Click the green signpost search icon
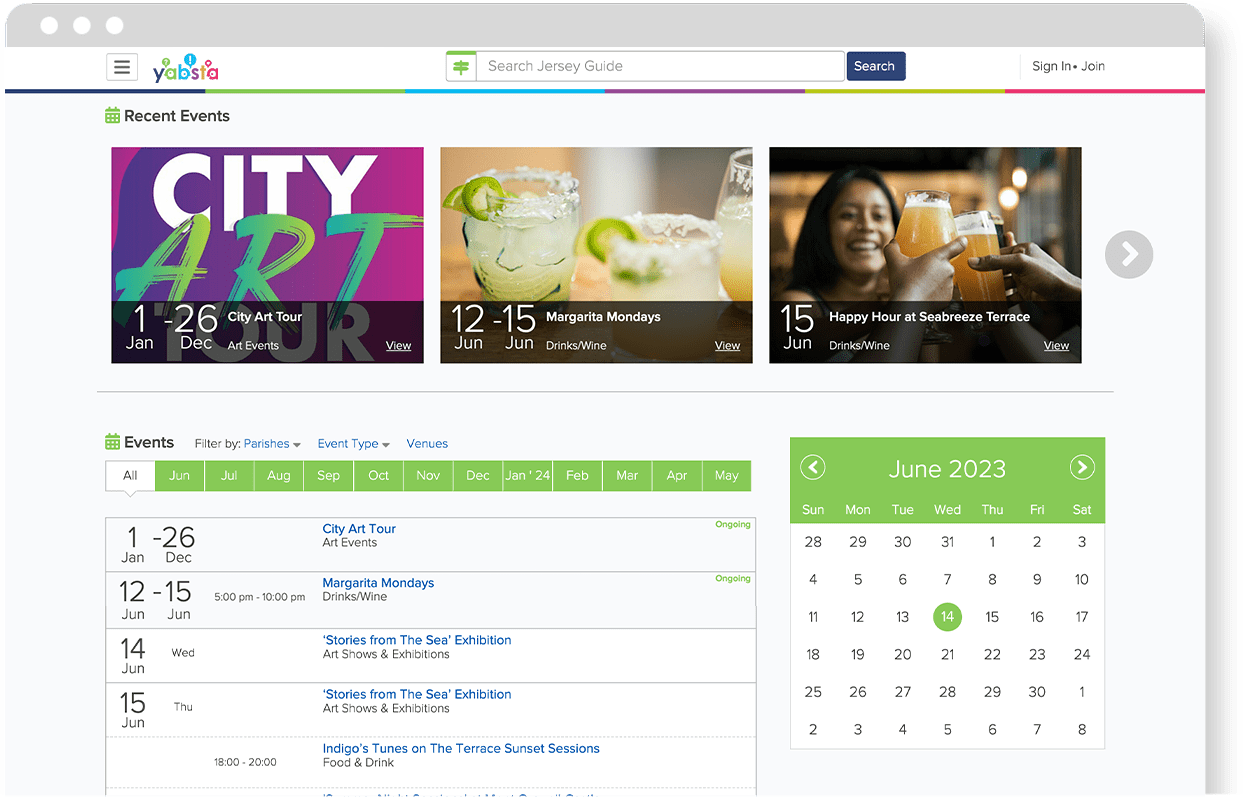Screen dimensions: 1243x797 point(461,67)
